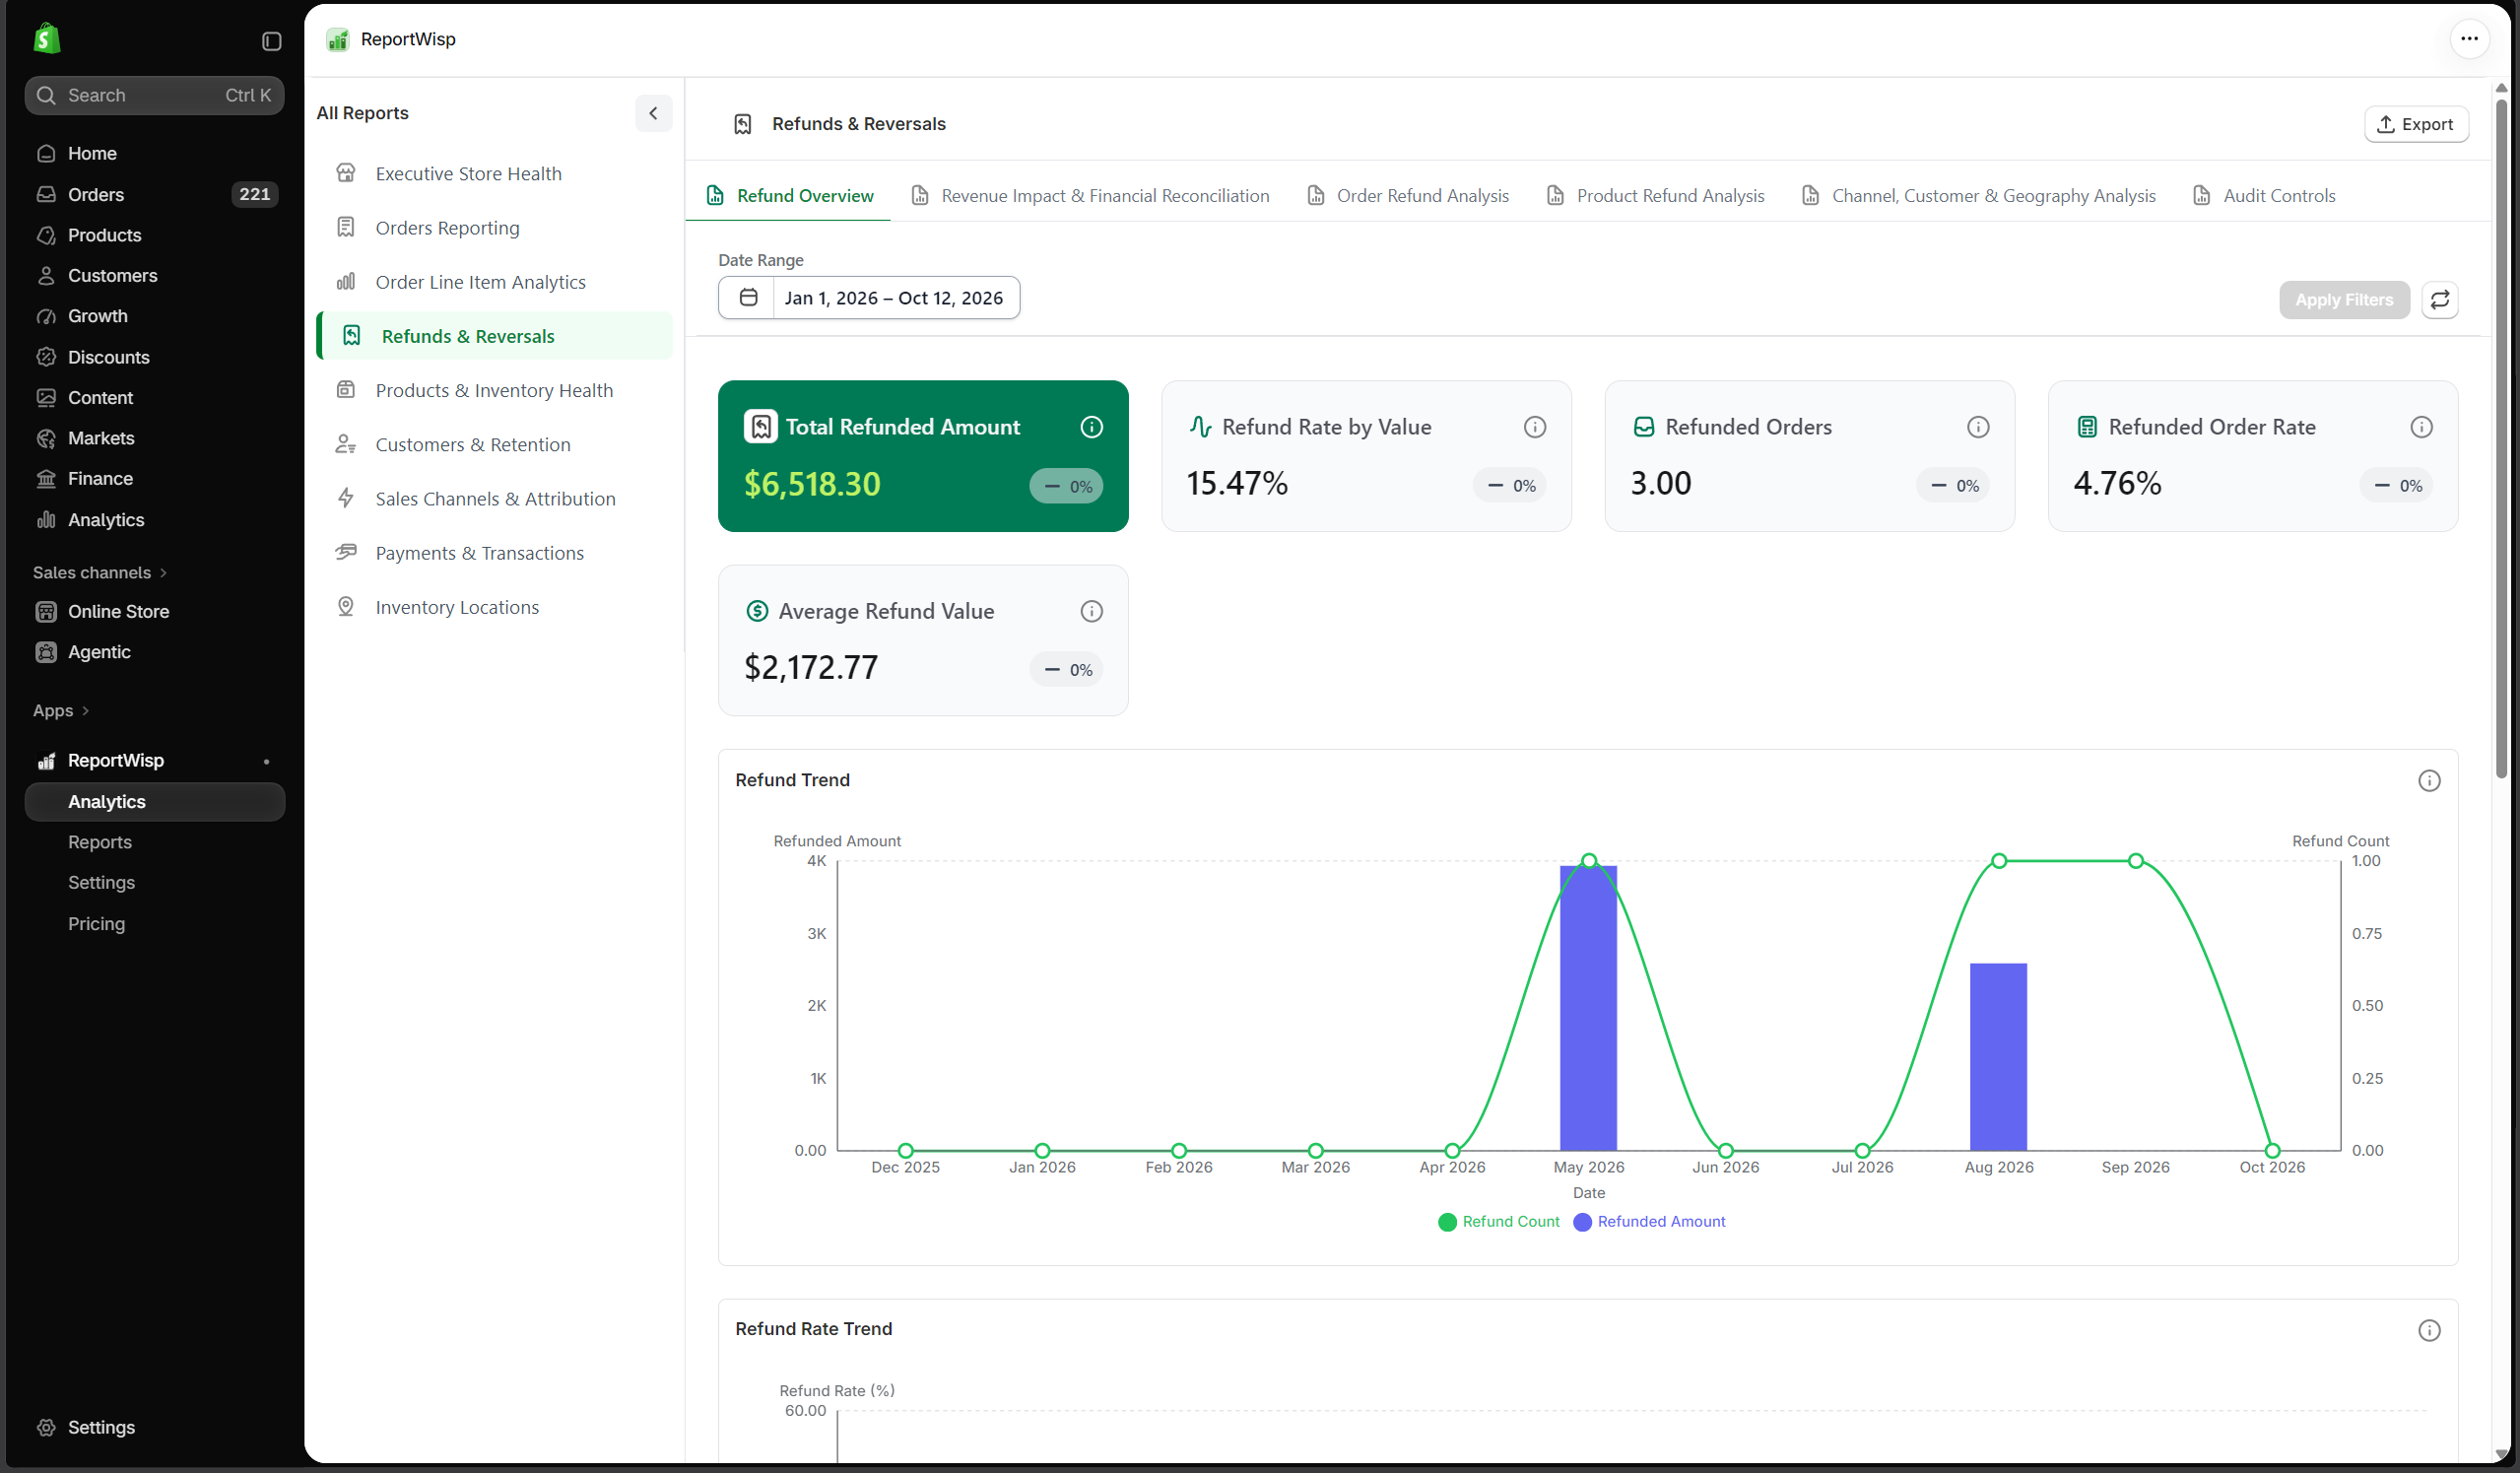Show info for Refund Rate by Value

[1534, 427]
